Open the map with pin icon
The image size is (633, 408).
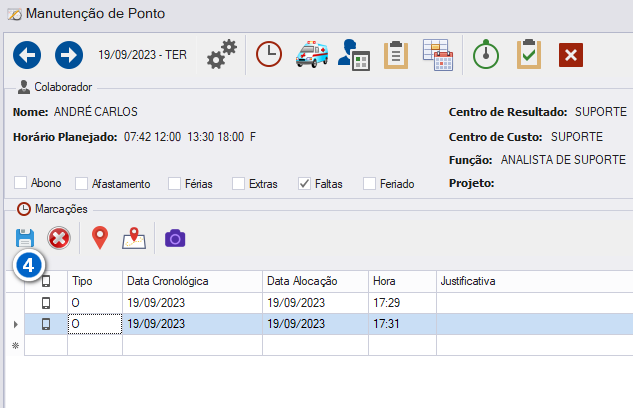[134, 238]
